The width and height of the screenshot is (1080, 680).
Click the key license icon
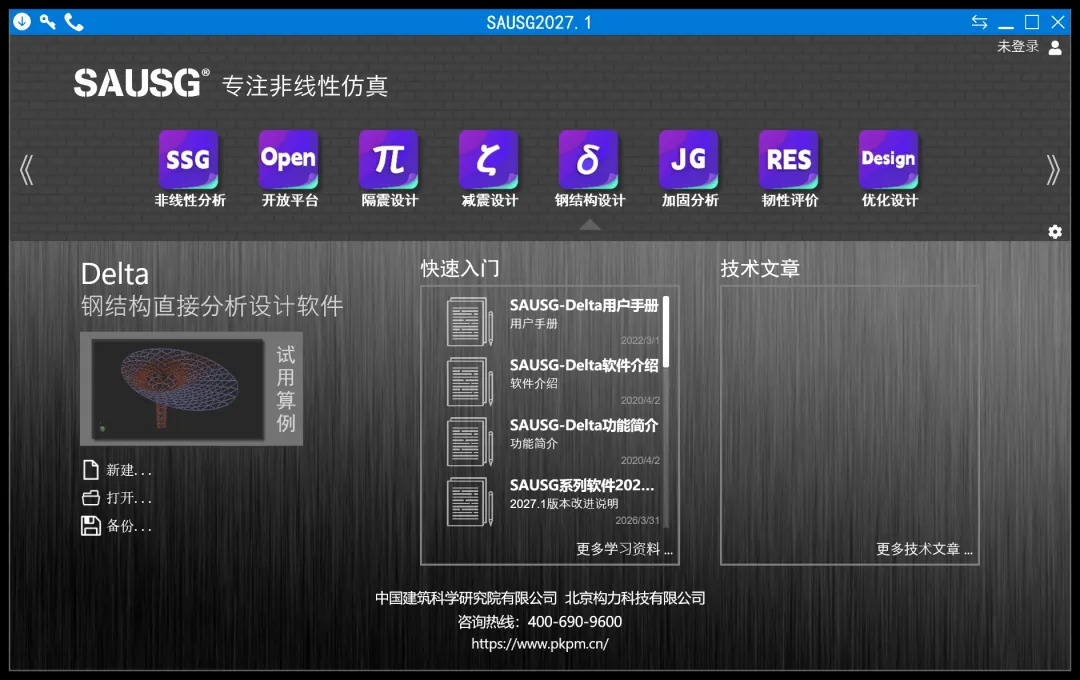[x=48, y=22]
